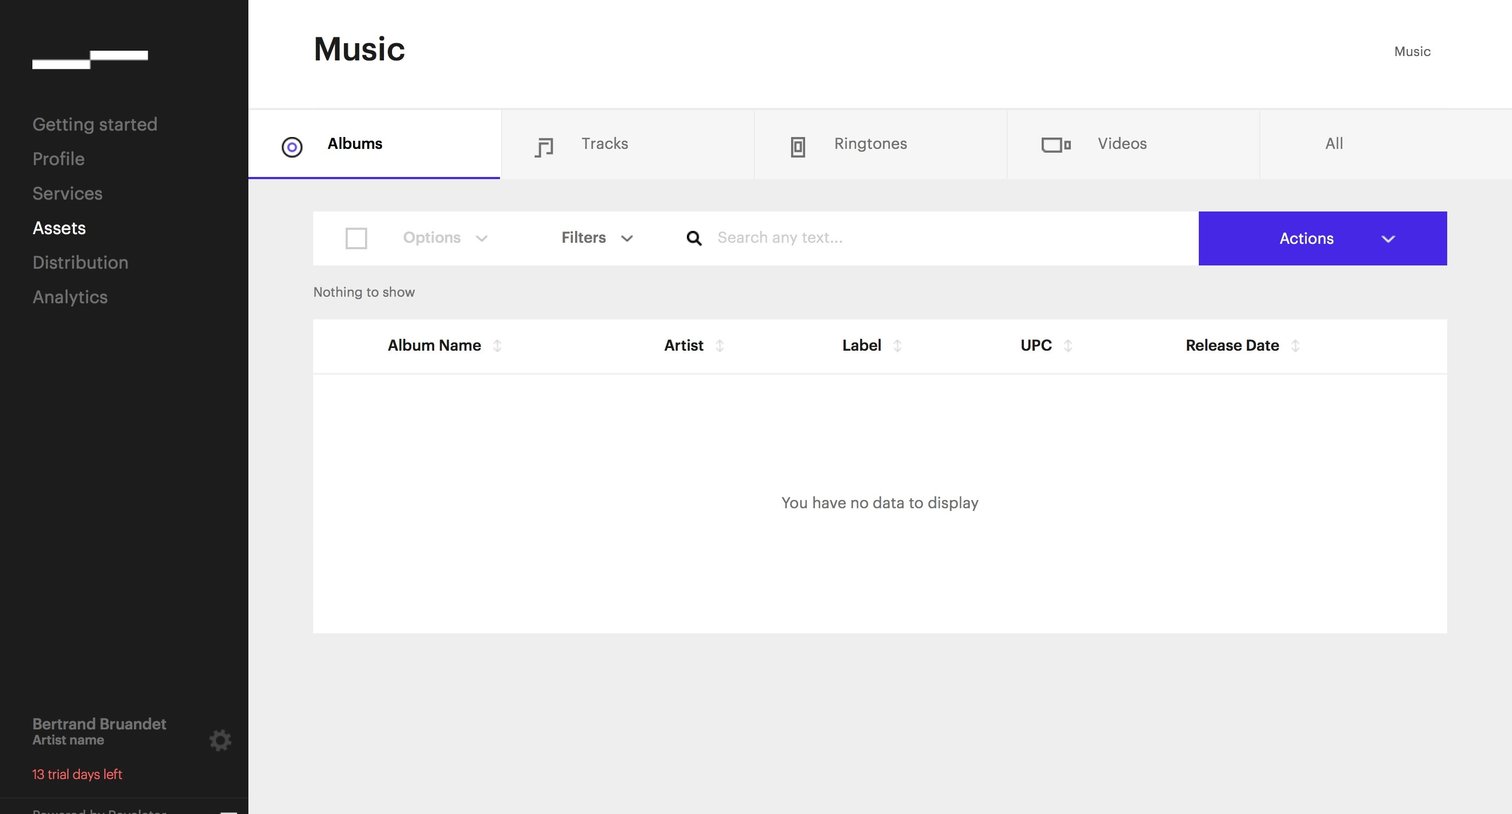This screenshot has width=1512, height=814.
Task: Click the Music breadcrumb at top right
Action: tap(1412, 51)
